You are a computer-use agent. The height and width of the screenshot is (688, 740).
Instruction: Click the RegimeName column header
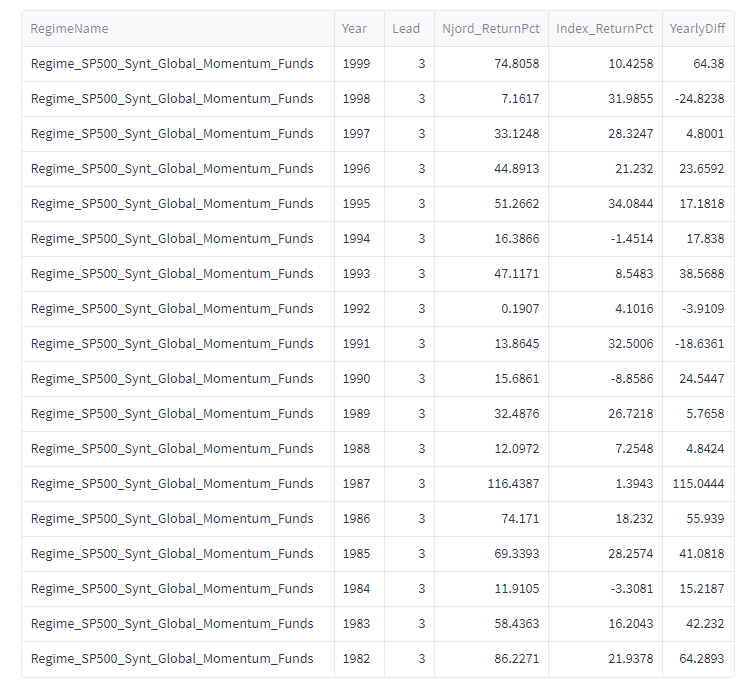point(70,29)
